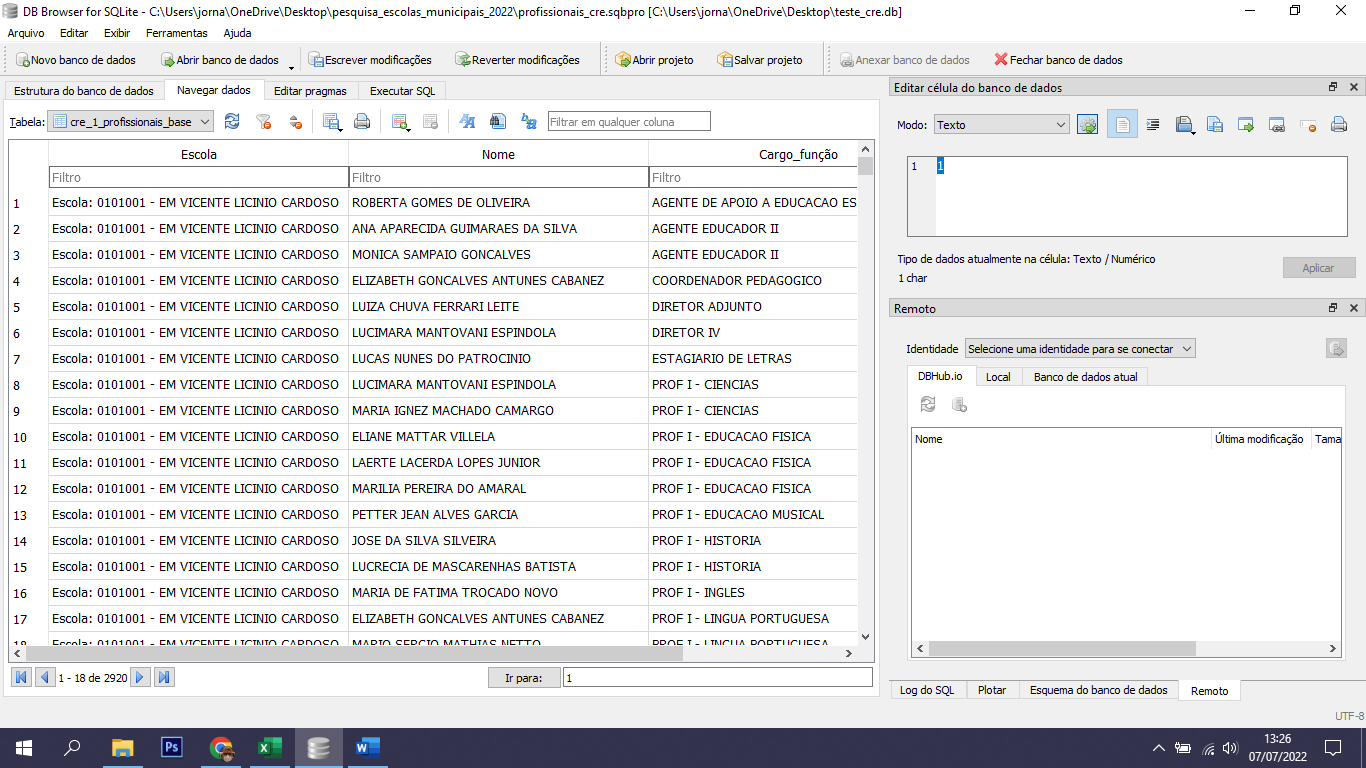Import cell content from file icon
1366x768 pixels.
(1185, 125)
